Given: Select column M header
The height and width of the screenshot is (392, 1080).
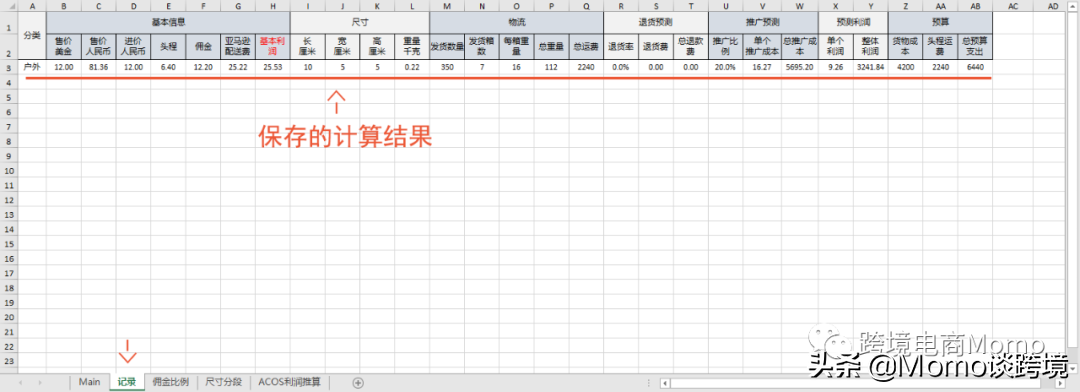Looking at the screenshot, I should click(446, 6).
